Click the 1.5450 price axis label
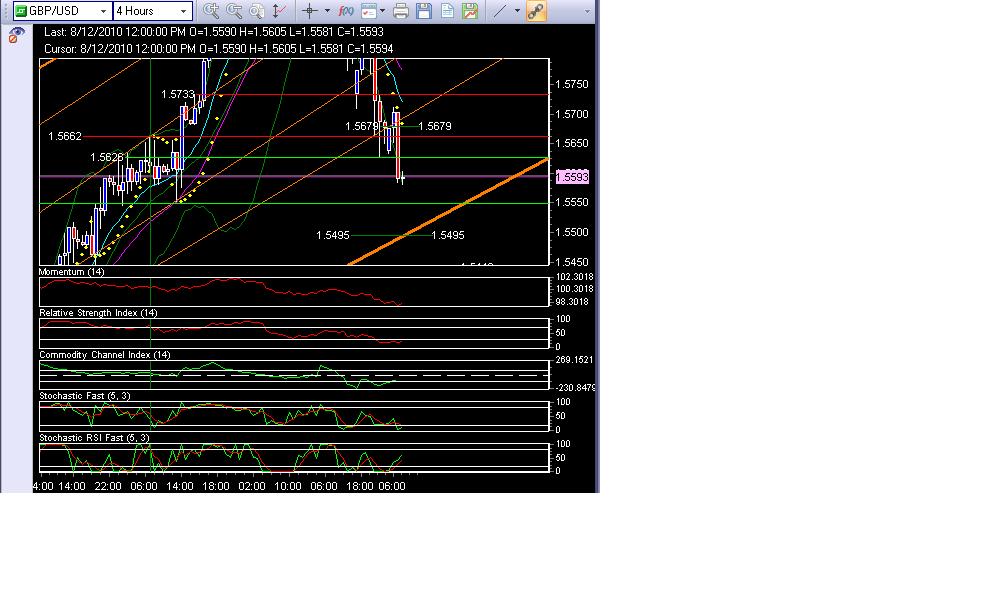 [x=572, y=262]
